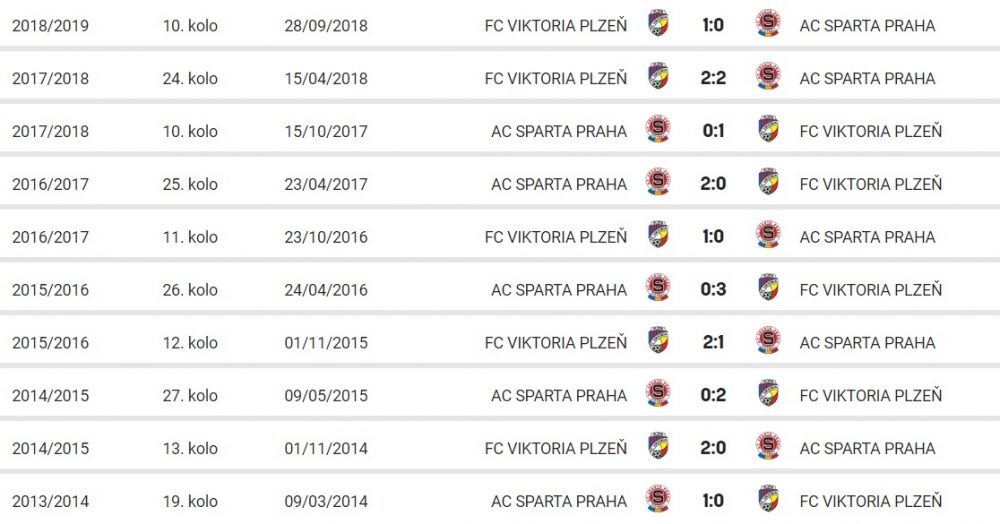Image resolution: width=1000 pixels, height=524 pixels.
Task: Select the 10. kolo round from 2018/2019
Action: click(190, 26)
